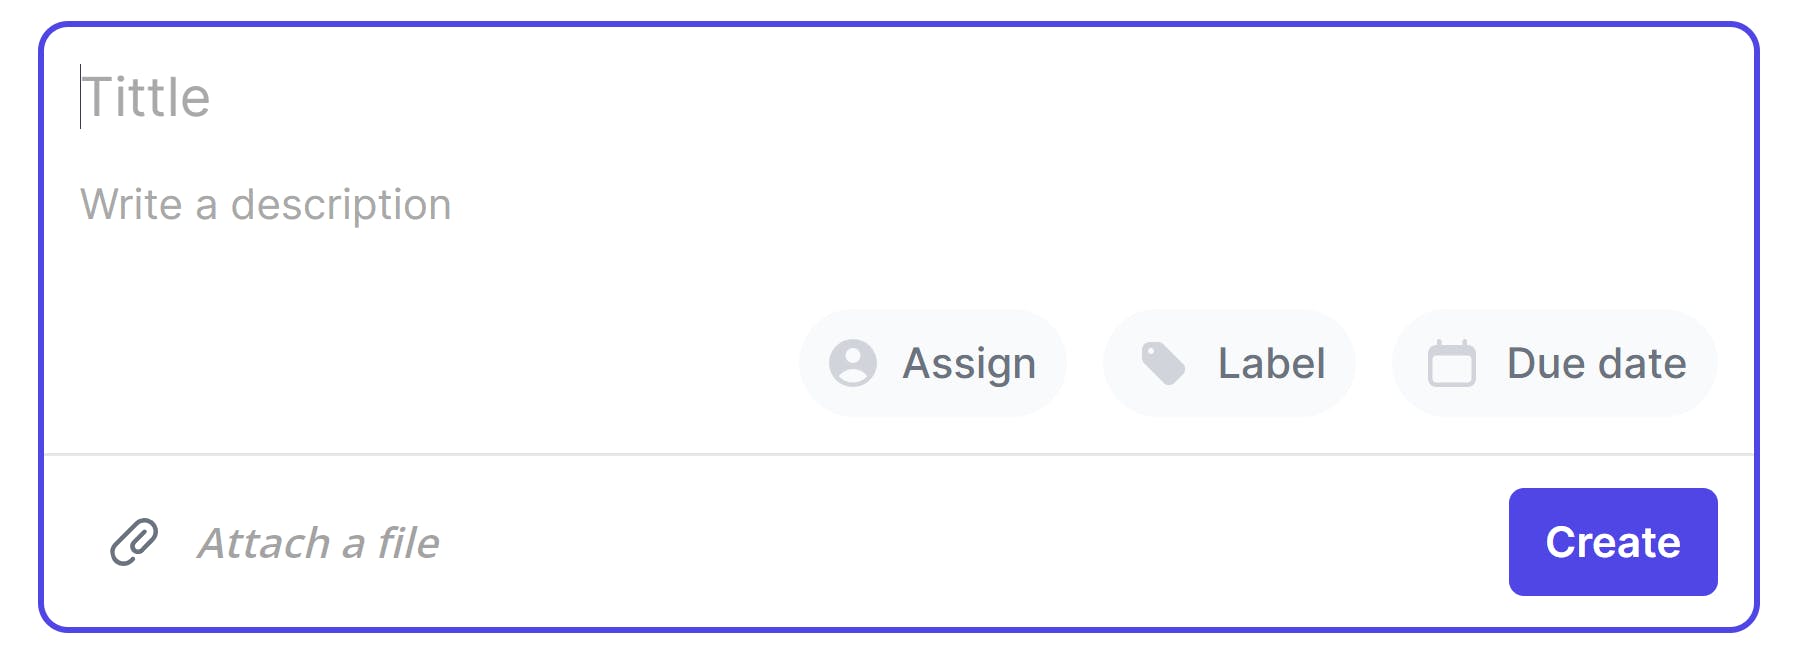Screen dimensions: 1796x655
Task: Open the Assign pill to pick assignee
Action: pyautogui.click(x=933, y=363)
